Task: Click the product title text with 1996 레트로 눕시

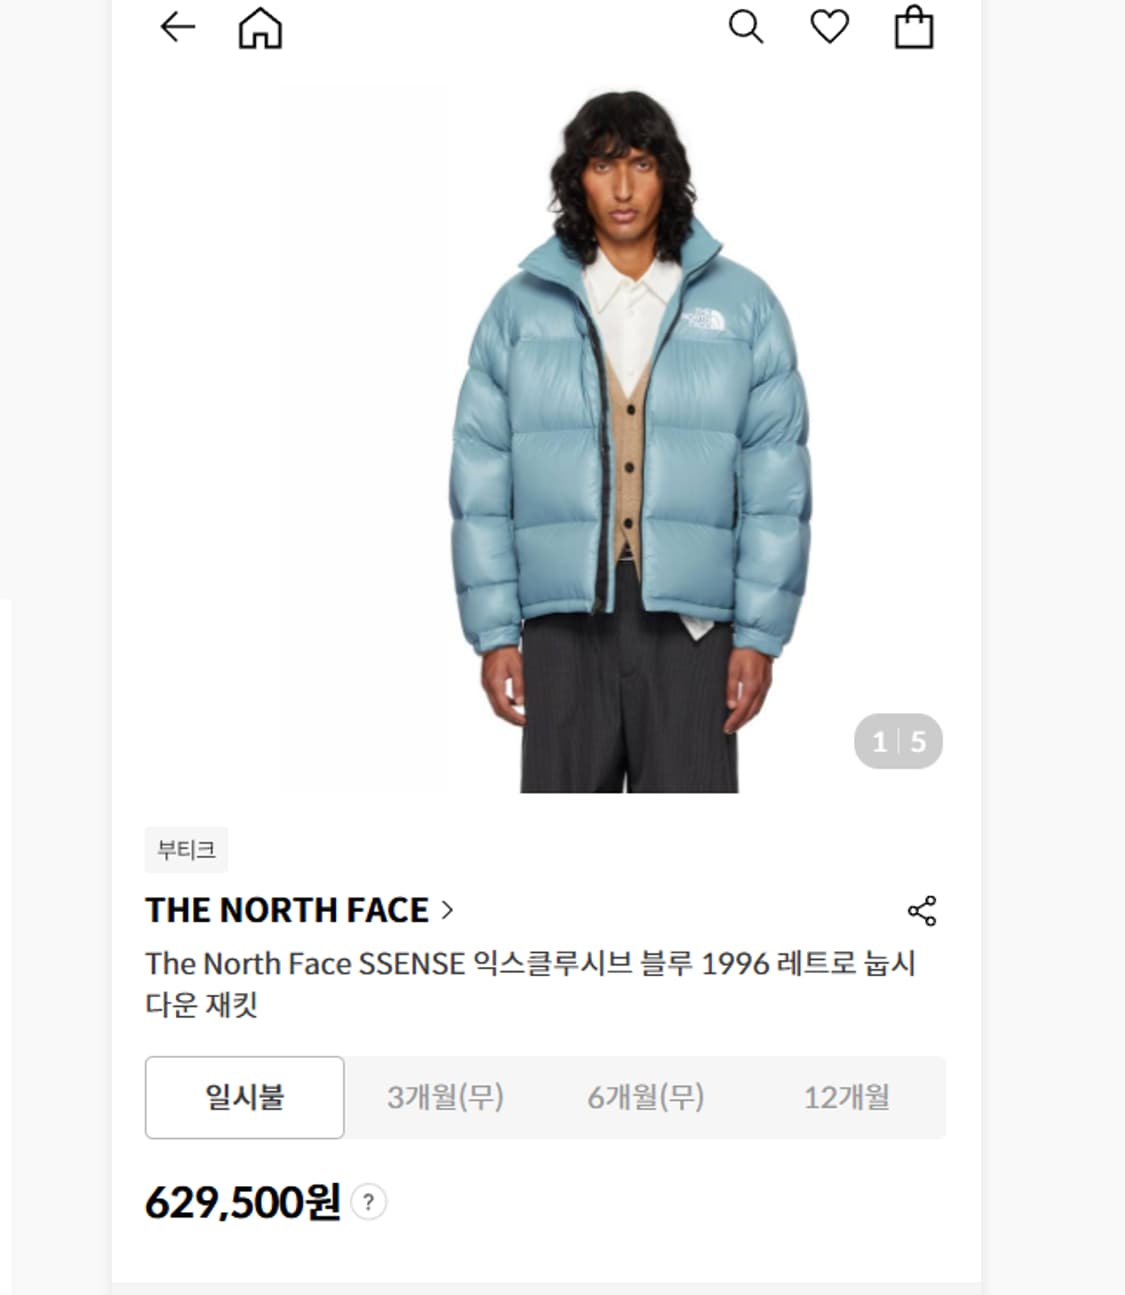Action: pyautogui.click(x=530, y=983)
